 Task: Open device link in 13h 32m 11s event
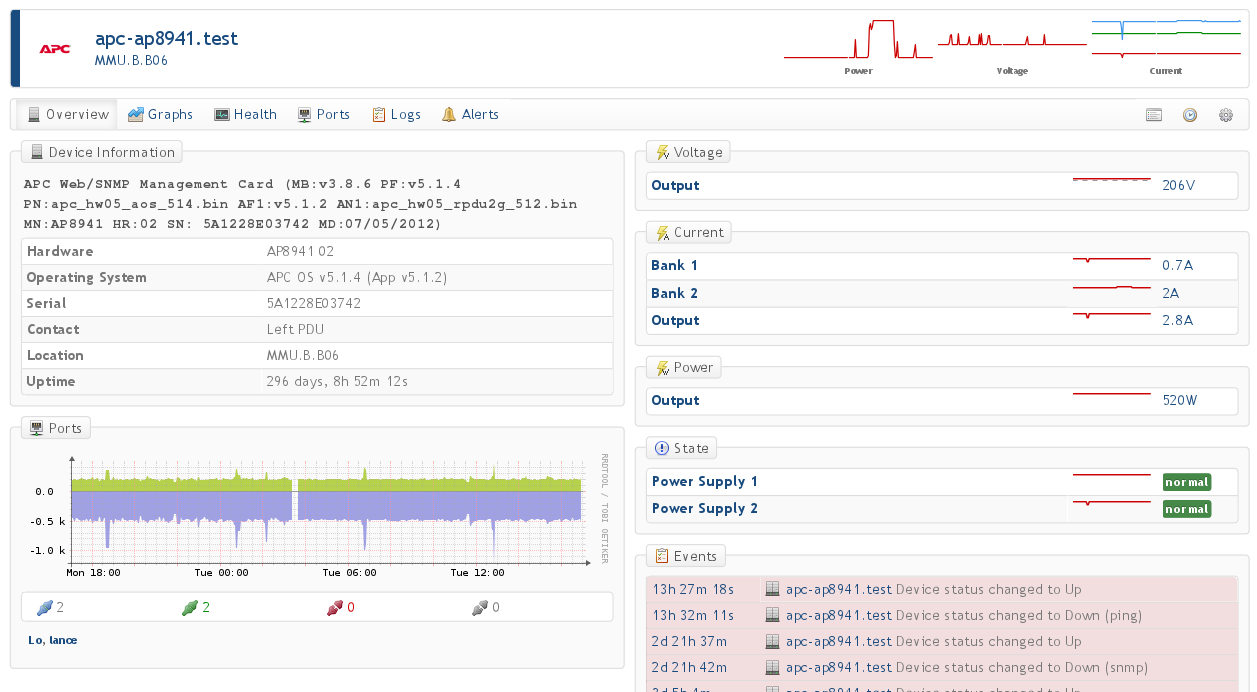(x=838, y=615)
